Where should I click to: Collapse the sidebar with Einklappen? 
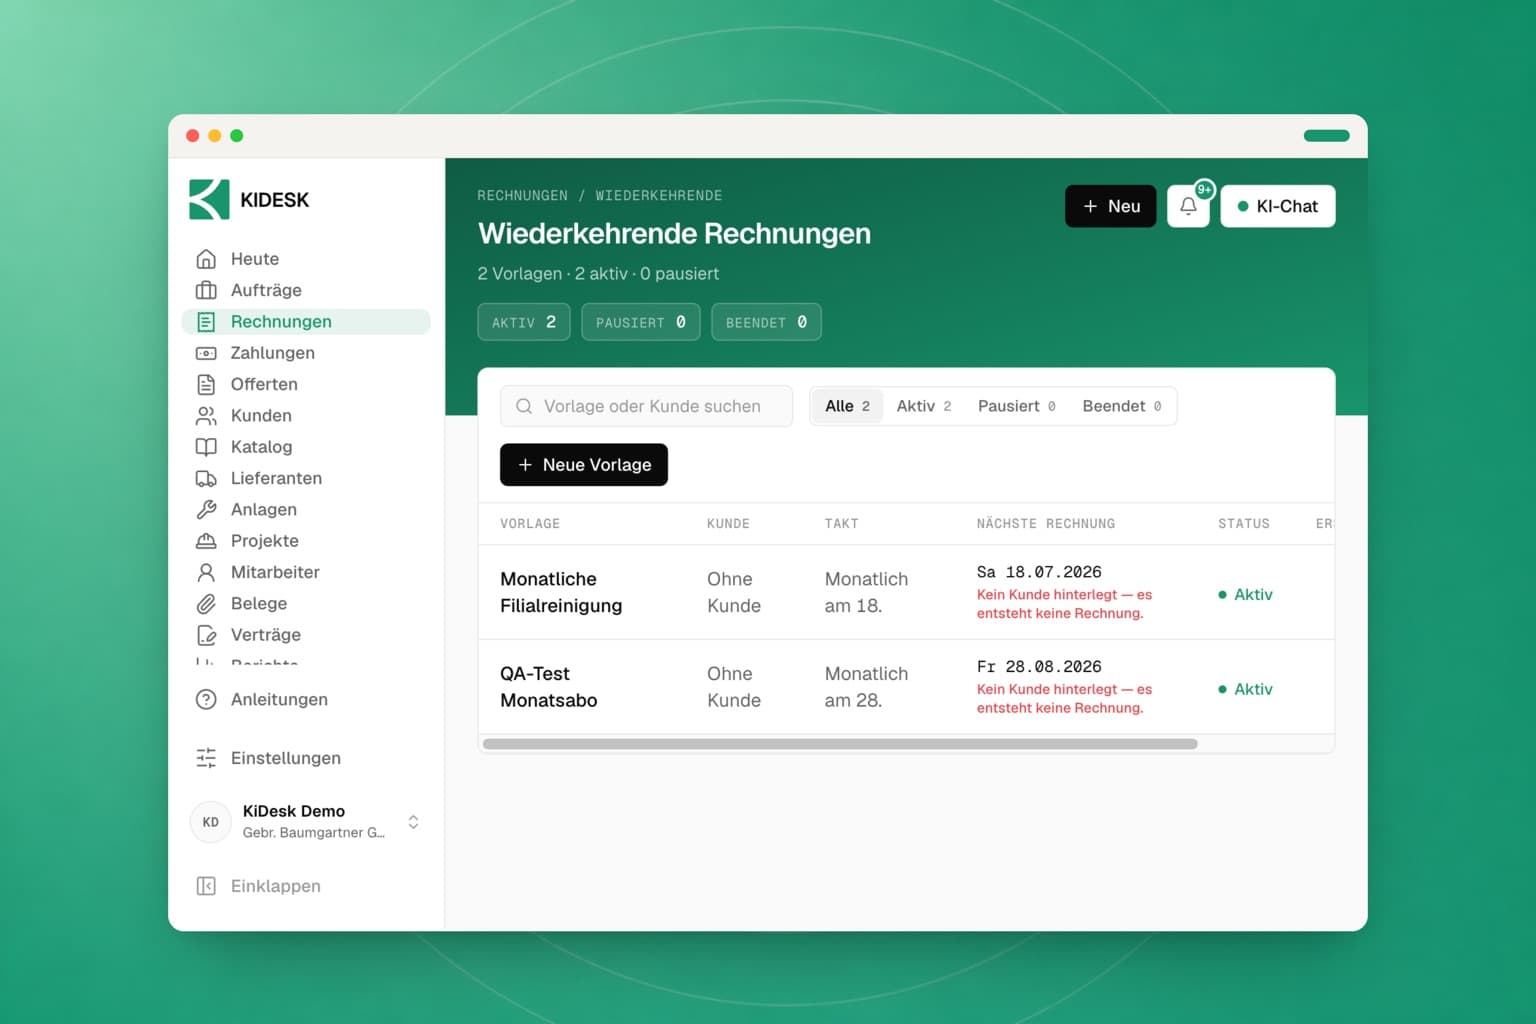pyautogui.click(x=259, y=886)
